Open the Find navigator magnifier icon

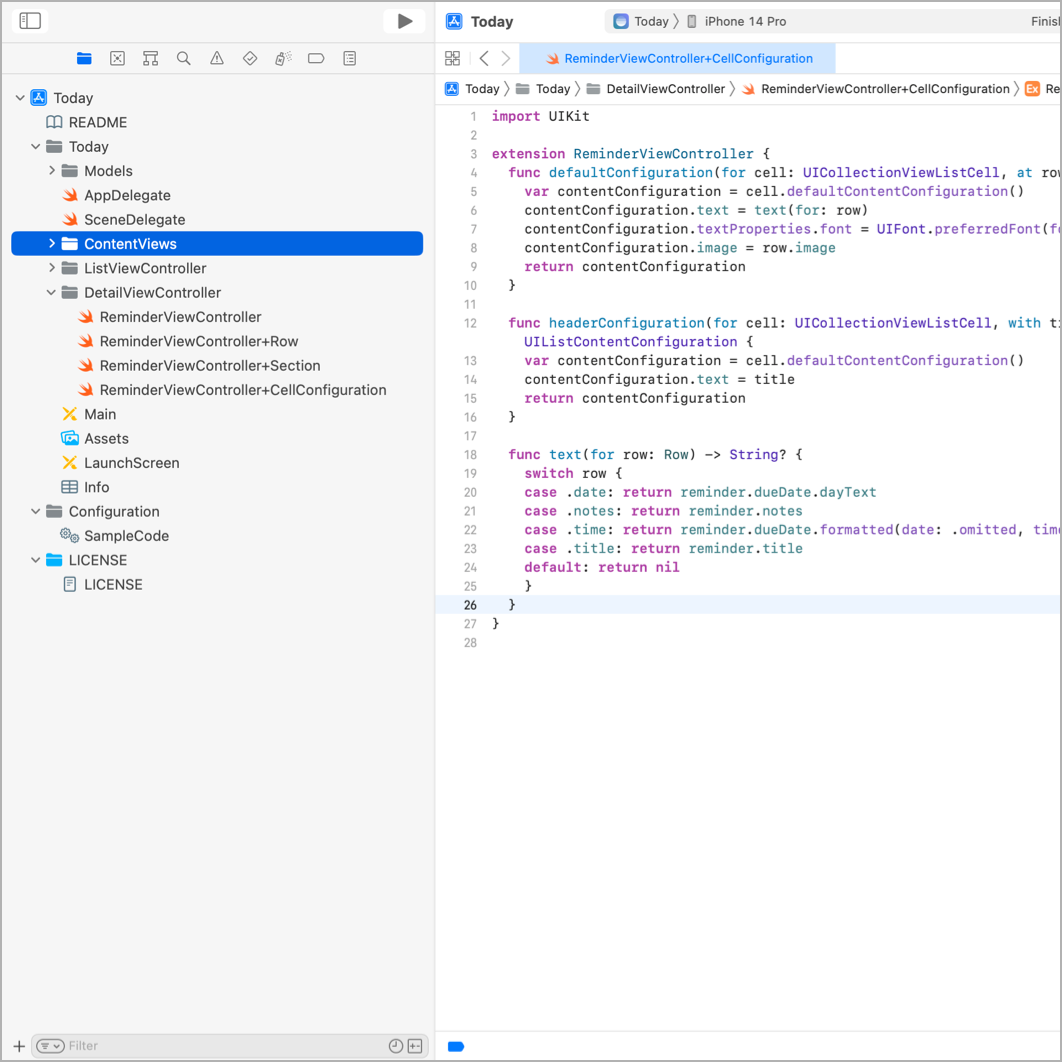point(183,58)
